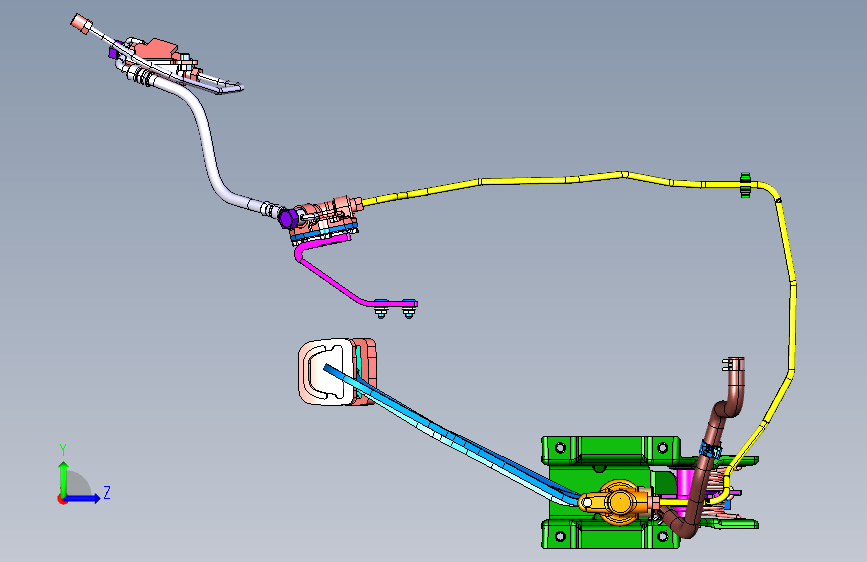Select the purple cap on the center connector
Image resolution: width=867 pixels, height=562 pixels.
pos(287,218)
